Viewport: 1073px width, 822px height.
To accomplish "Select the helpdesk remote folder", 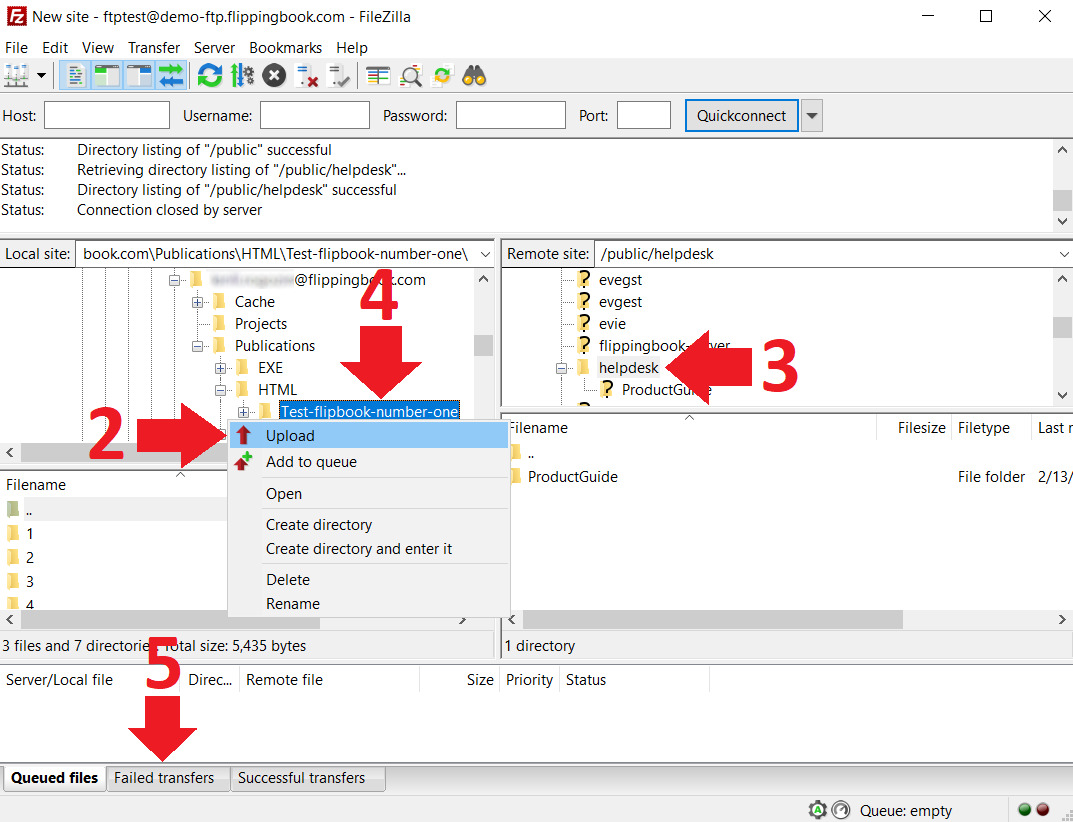I will click(628, 368).
